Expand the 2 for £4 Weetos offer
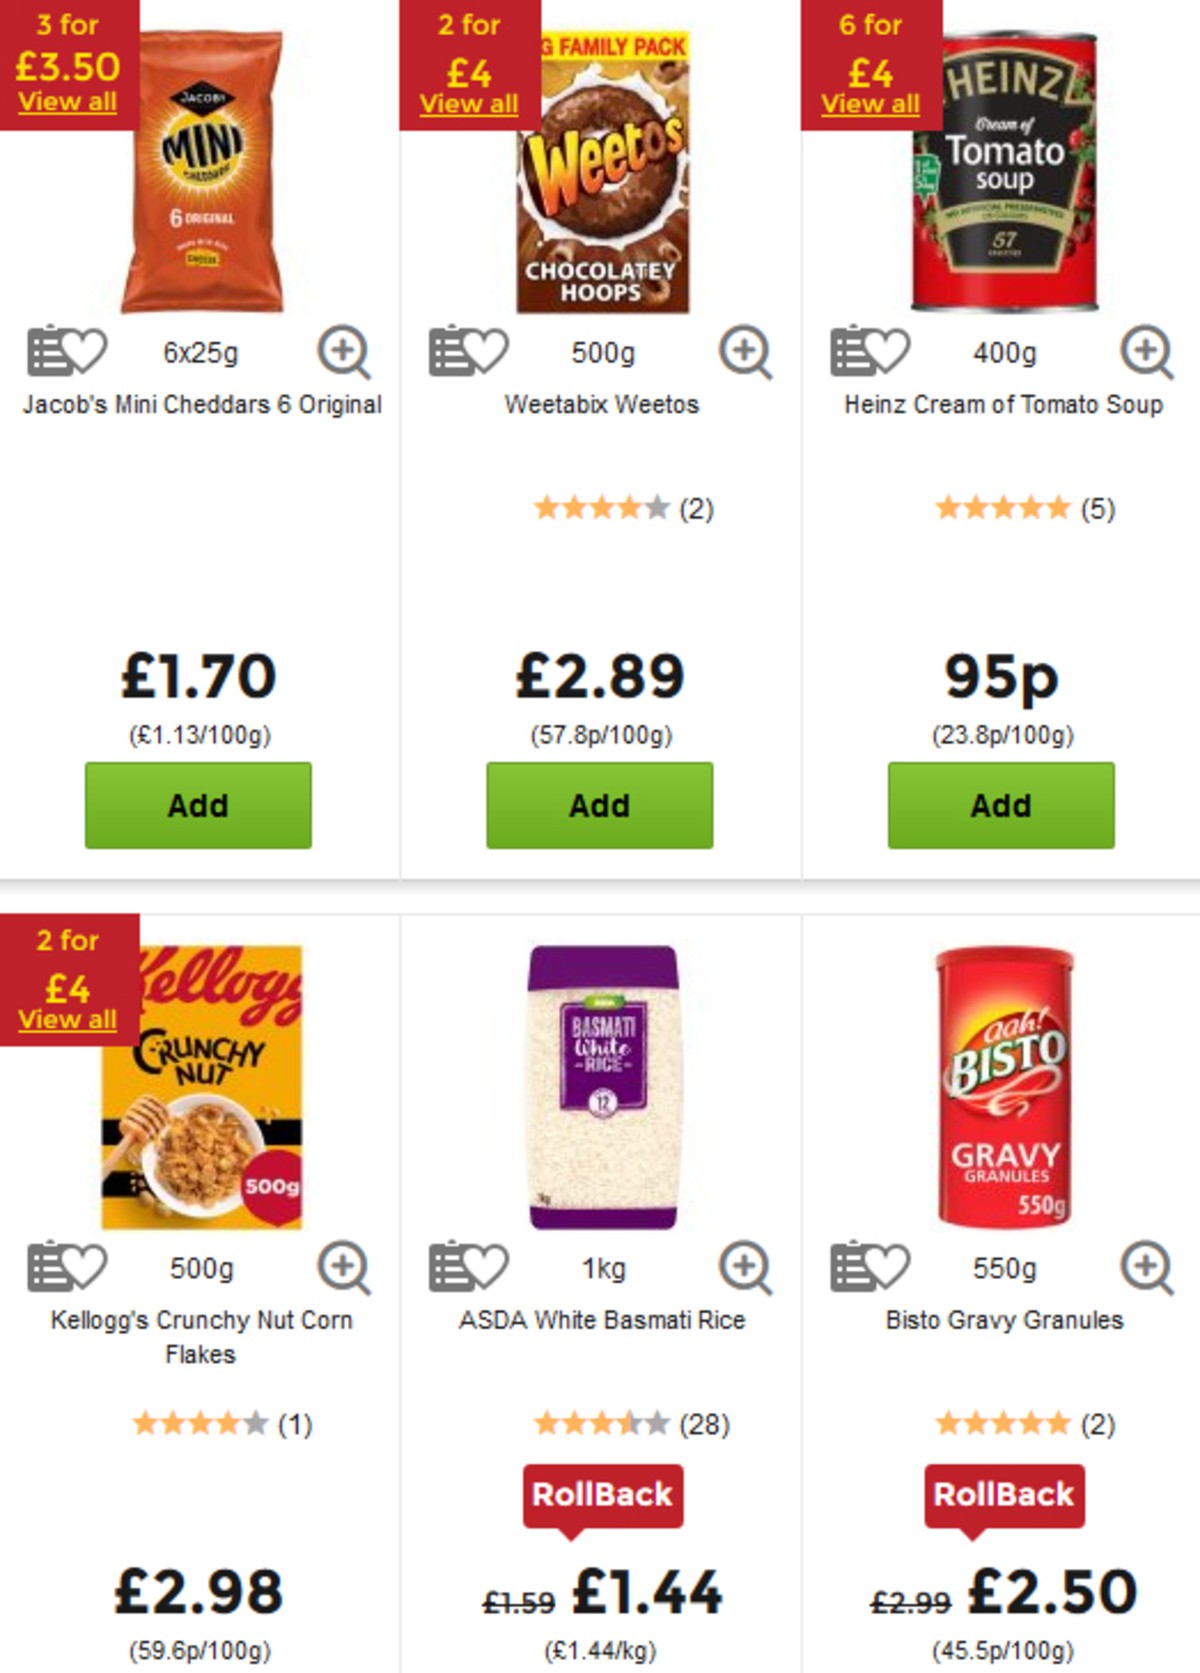The image size is (1200, 1673). pos(467,102)
